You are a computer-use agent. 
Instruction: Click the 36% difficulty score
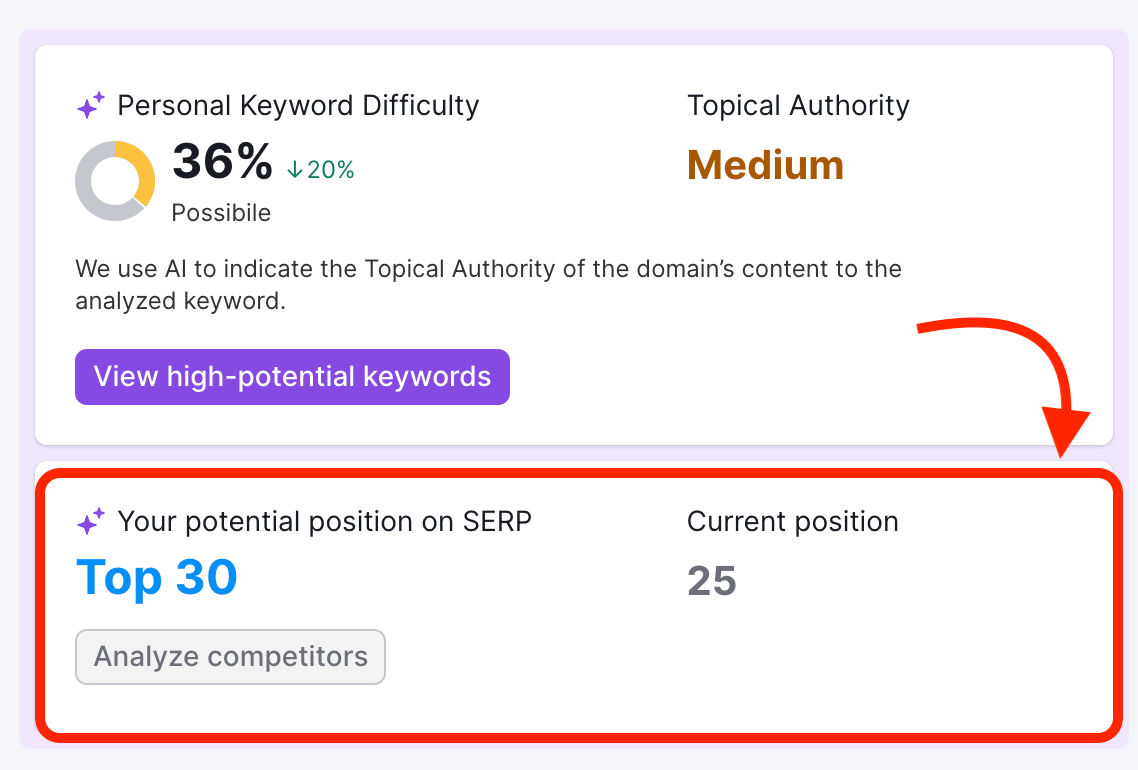tap(222, 162)
